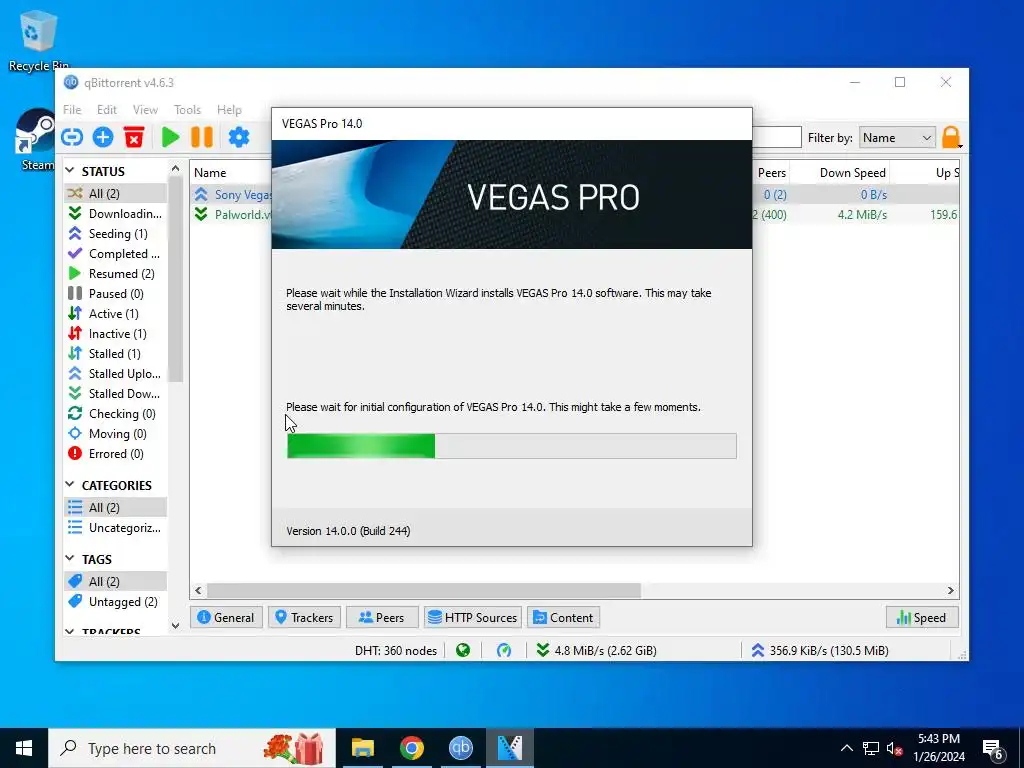Filter by Seeding (1) status
Screen dimensions: 1024x768
tap(116, 234)
